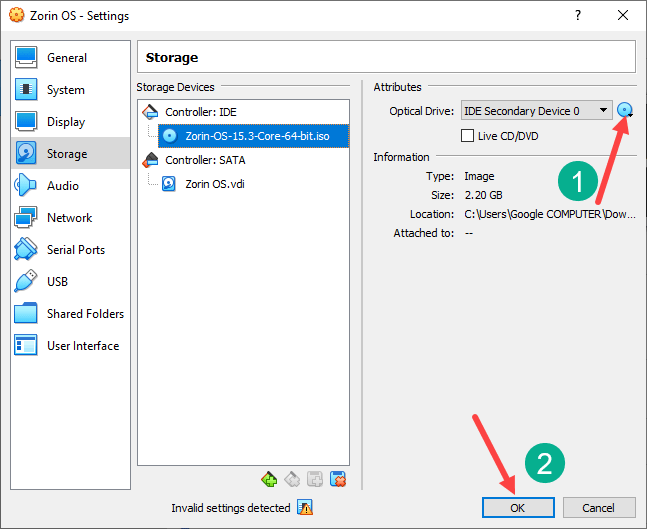Close the Zorin OS Settings dialog
This screenshot has height=529, width=647.
[623, 15]
